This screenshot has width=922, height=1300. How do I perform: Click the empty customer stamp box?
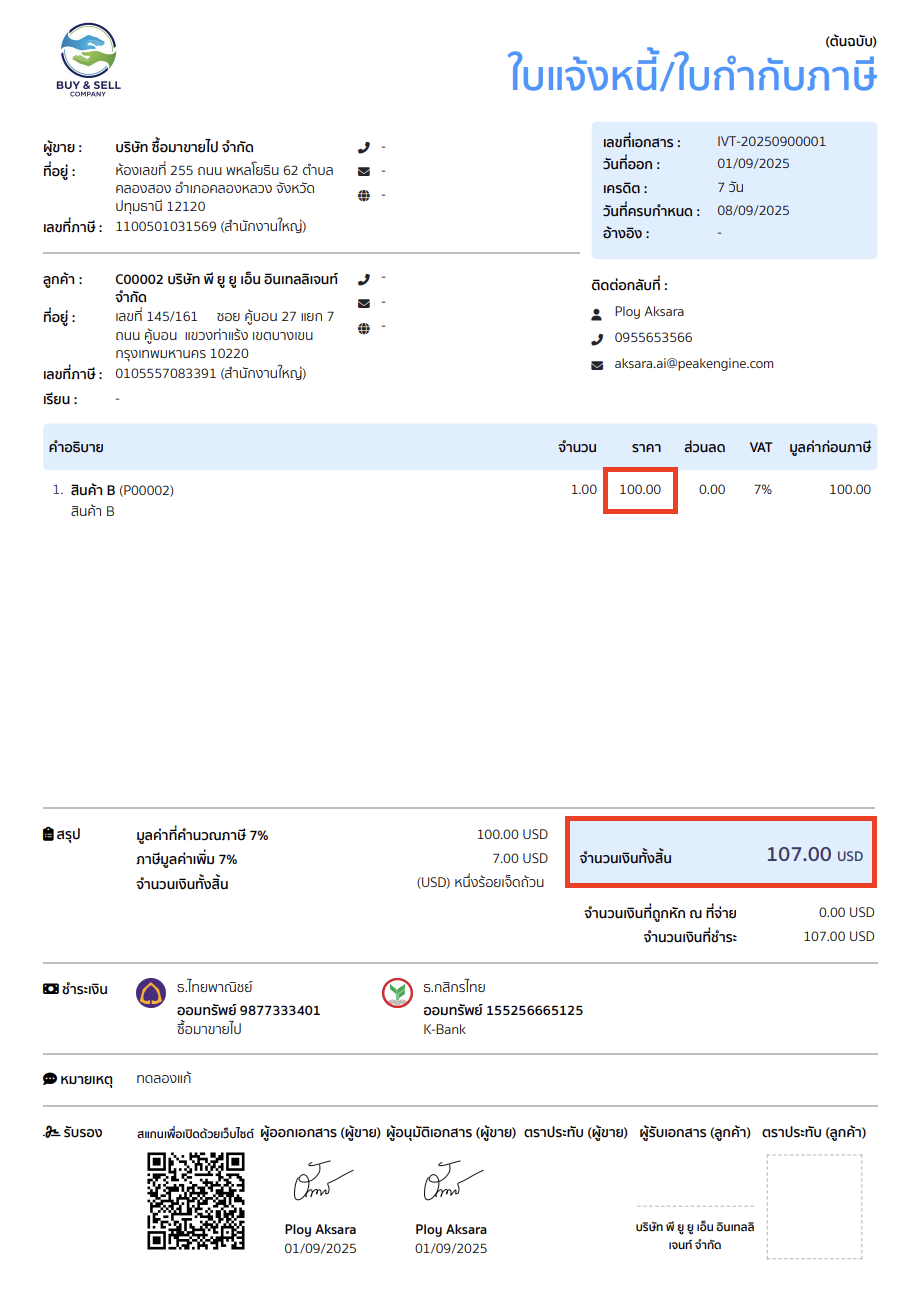coord(814,1207)
